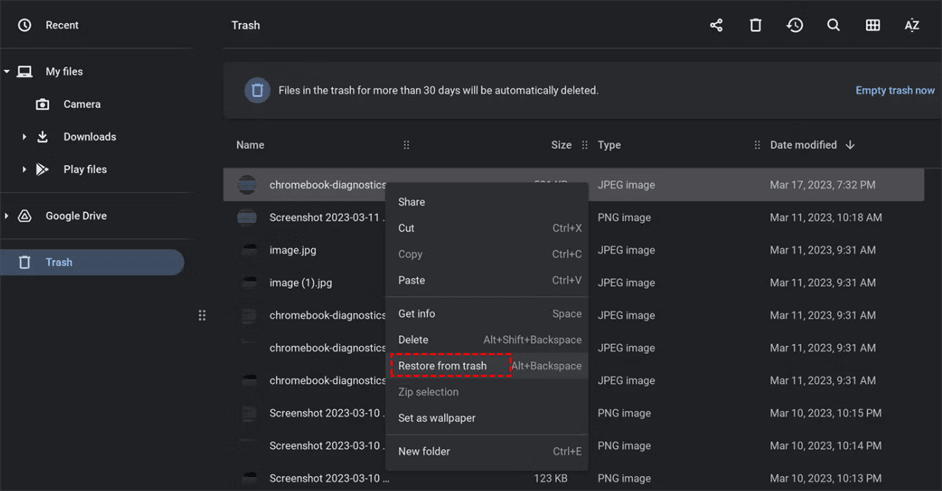Screen dimensions: 942x491
Task: Click Delete in the context menu
Action: (x=413, y=340)
